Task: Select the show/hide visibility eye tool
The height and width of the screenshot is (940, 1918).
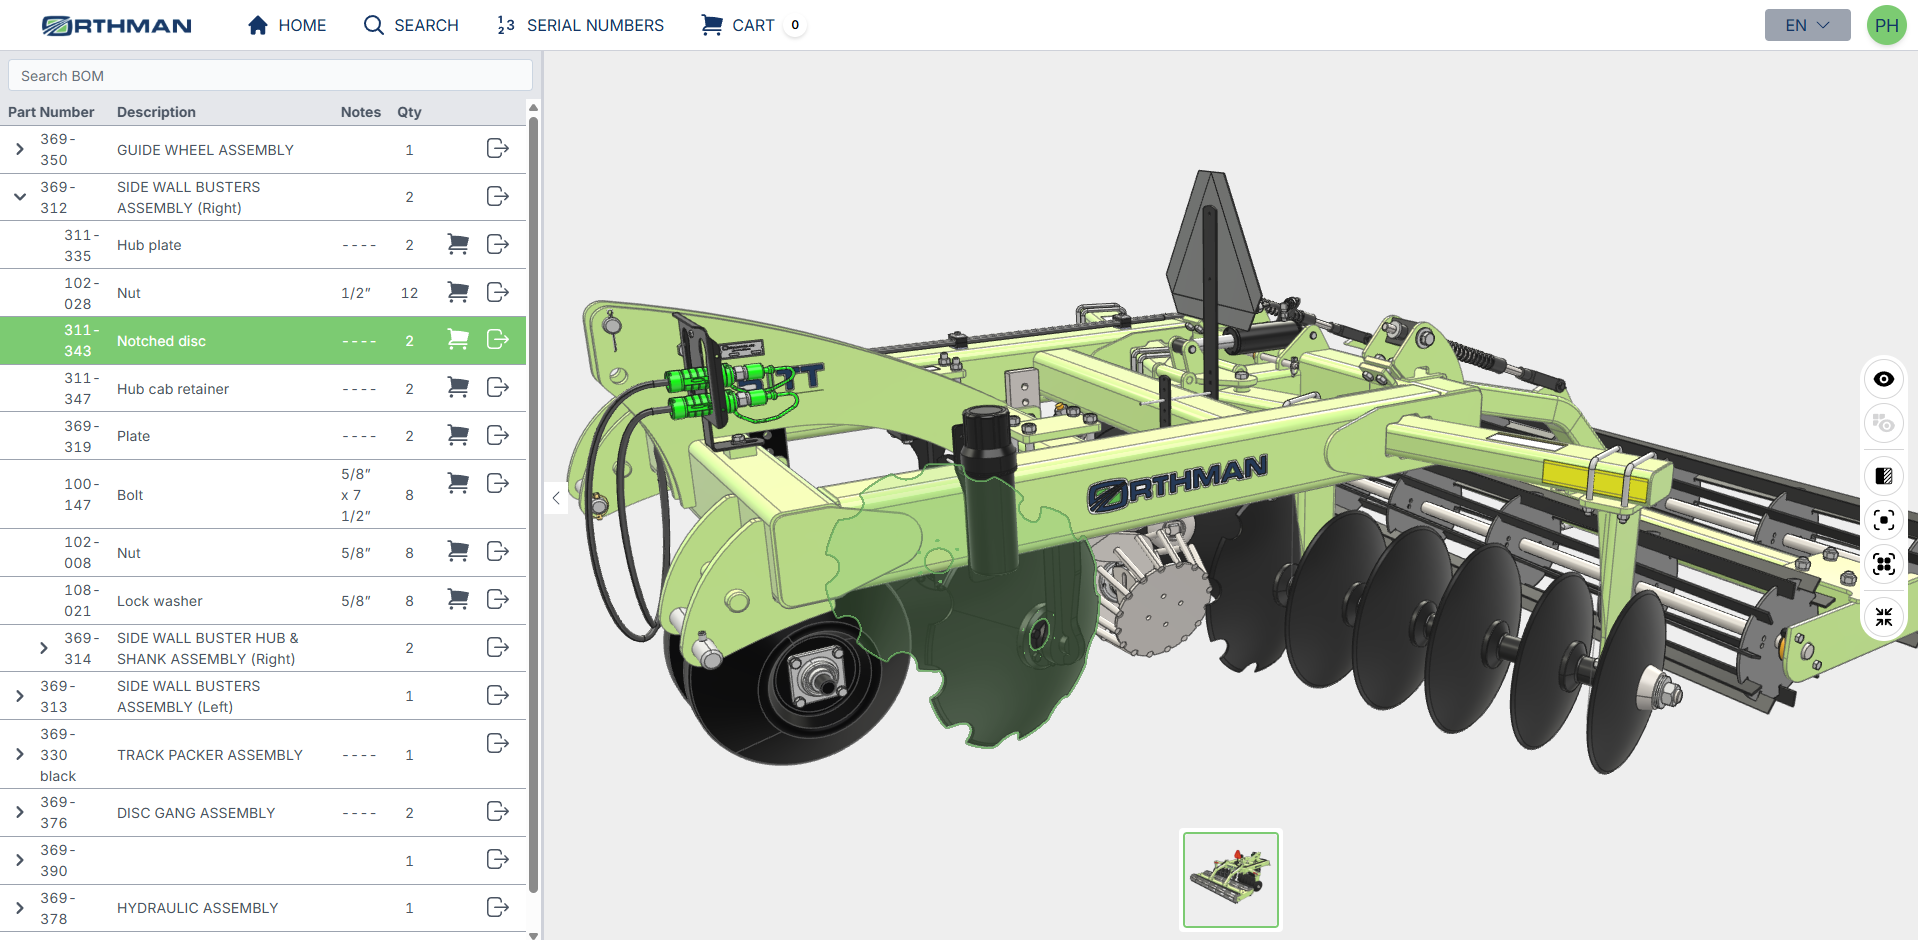Action: [1883, 379]
